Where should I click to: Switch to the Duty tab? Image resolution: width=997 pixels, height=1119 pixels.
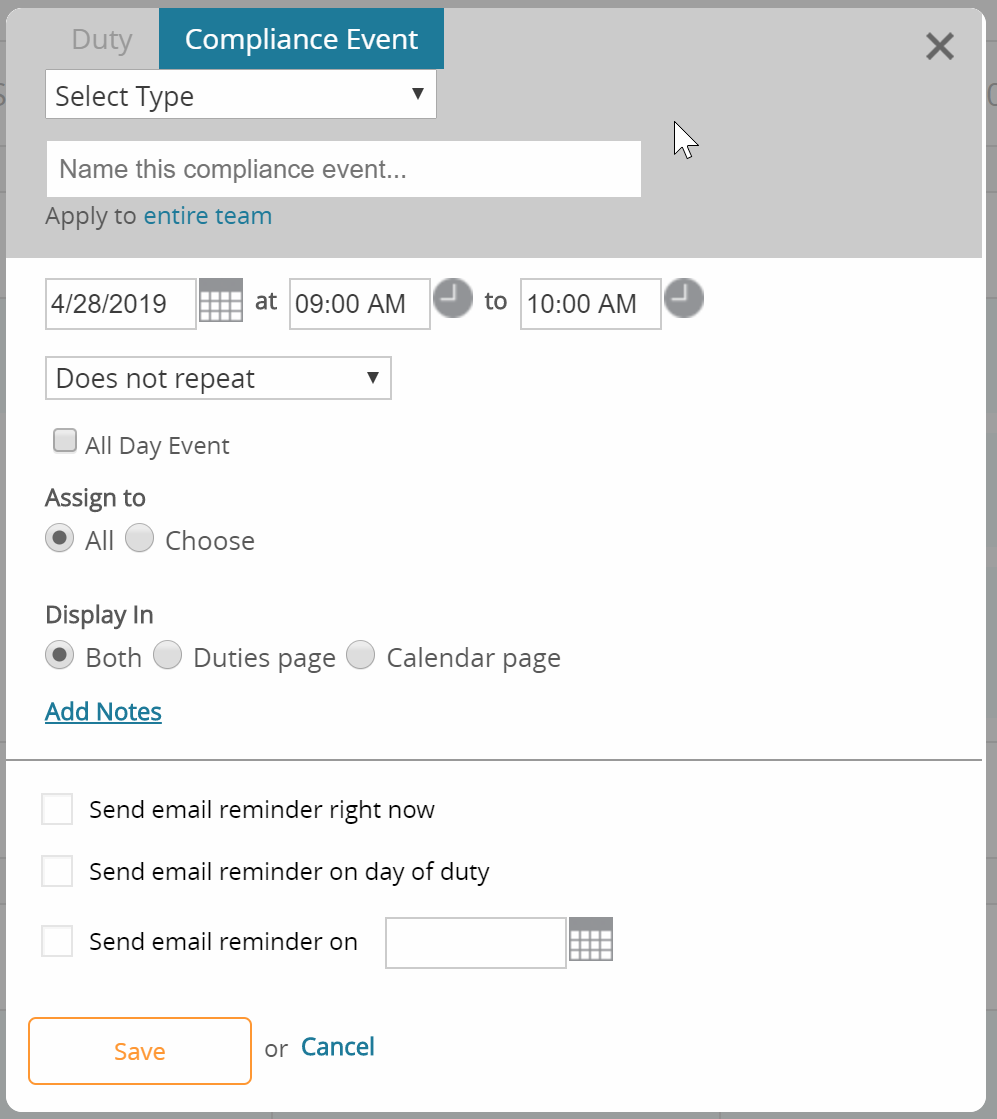102,39
